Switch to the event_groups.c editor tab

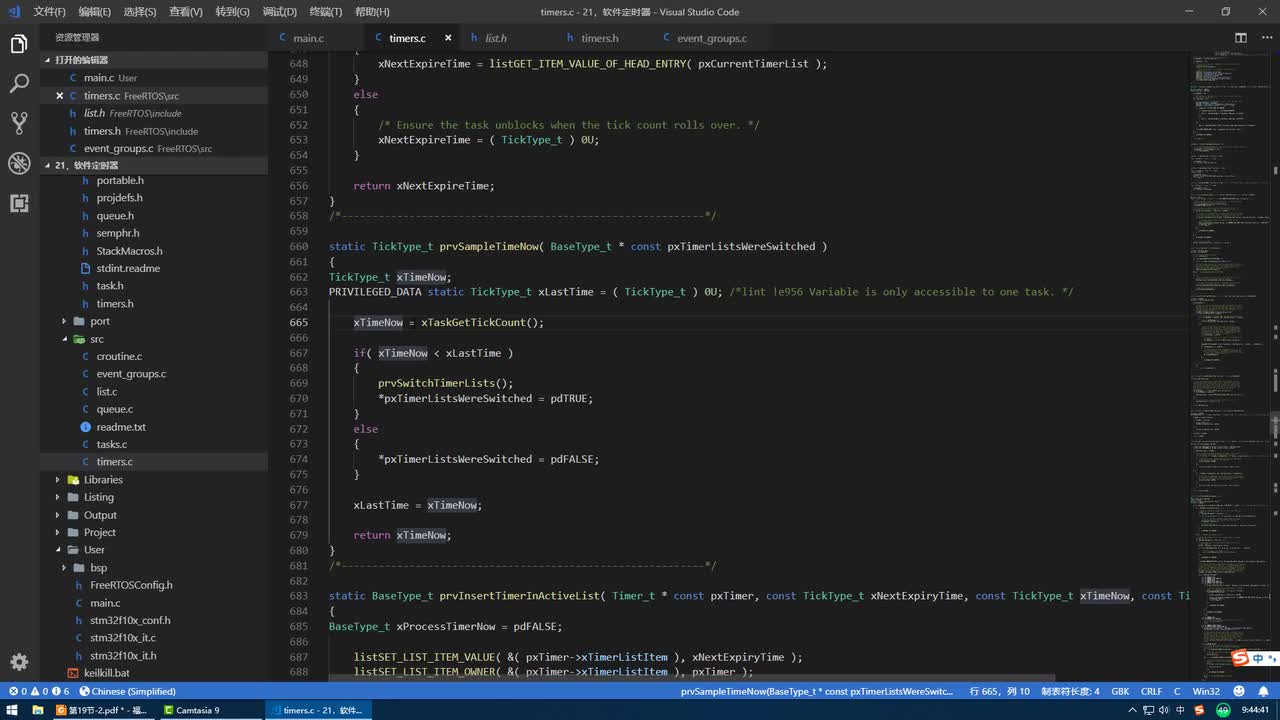point(711,38)
